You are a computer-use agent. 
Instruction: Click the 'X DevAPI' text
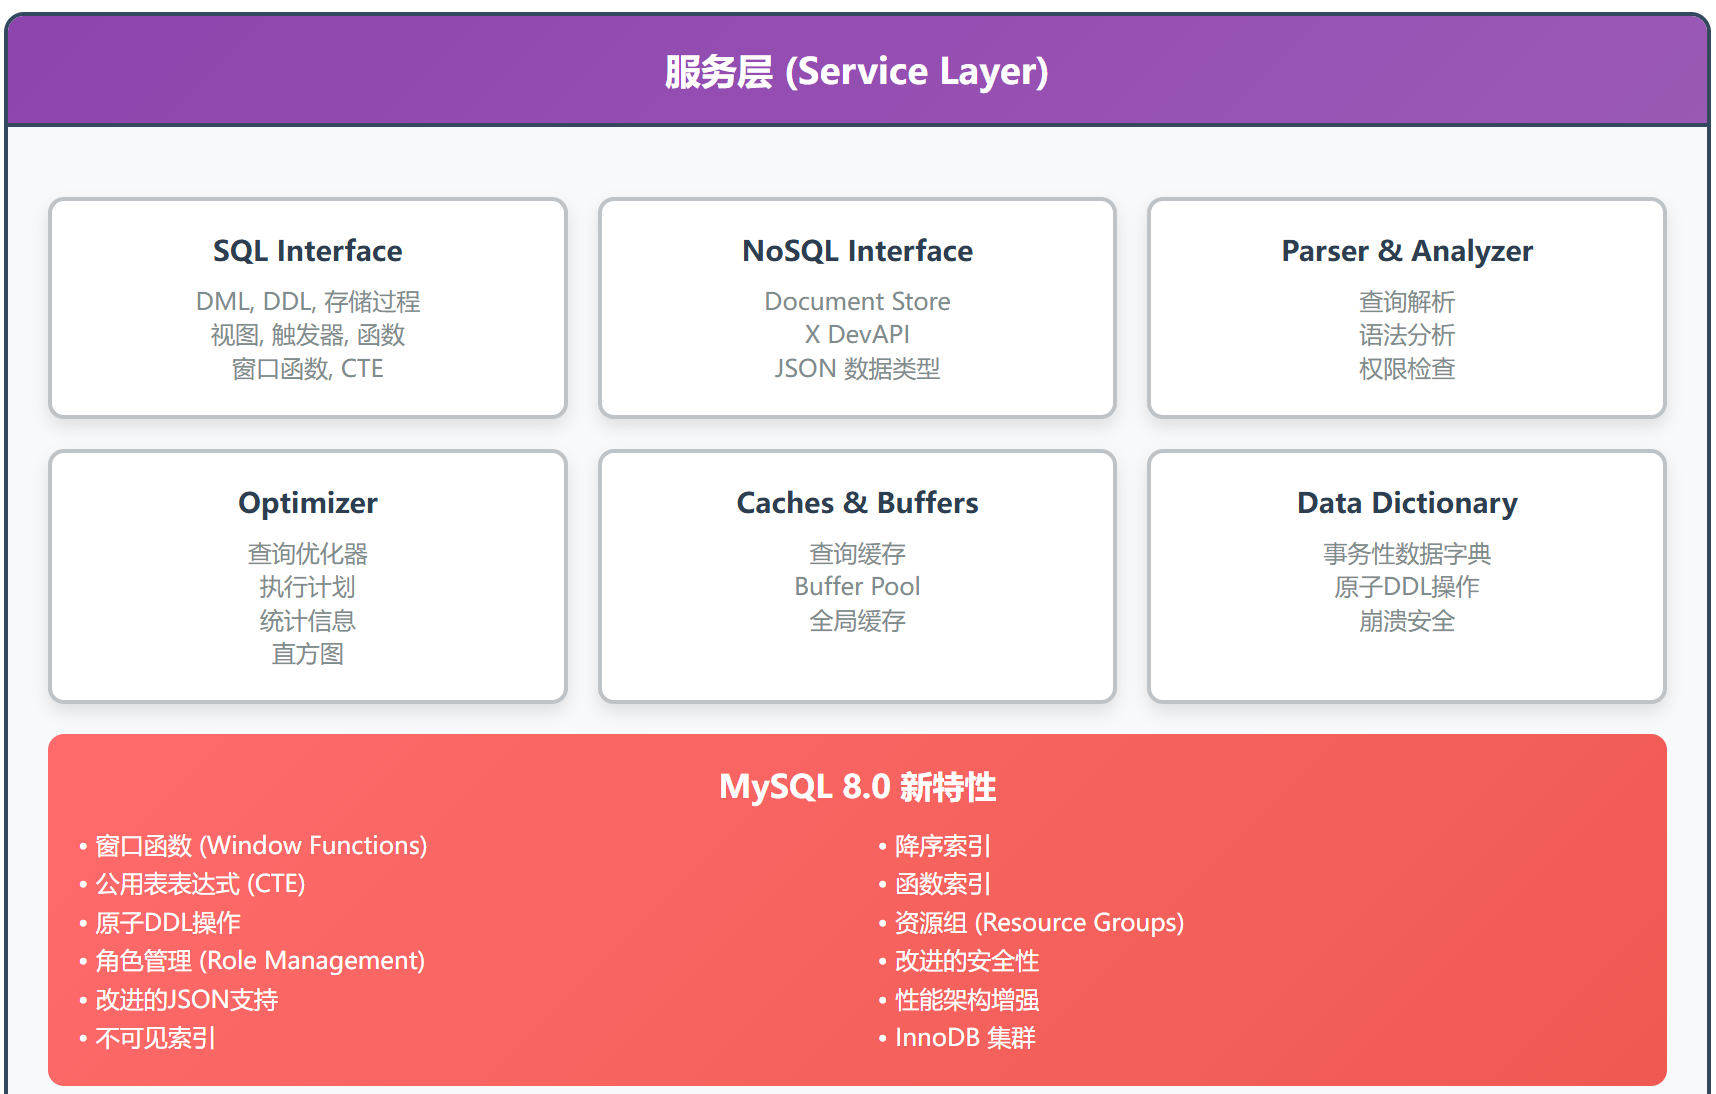click(x=857, y=335)
